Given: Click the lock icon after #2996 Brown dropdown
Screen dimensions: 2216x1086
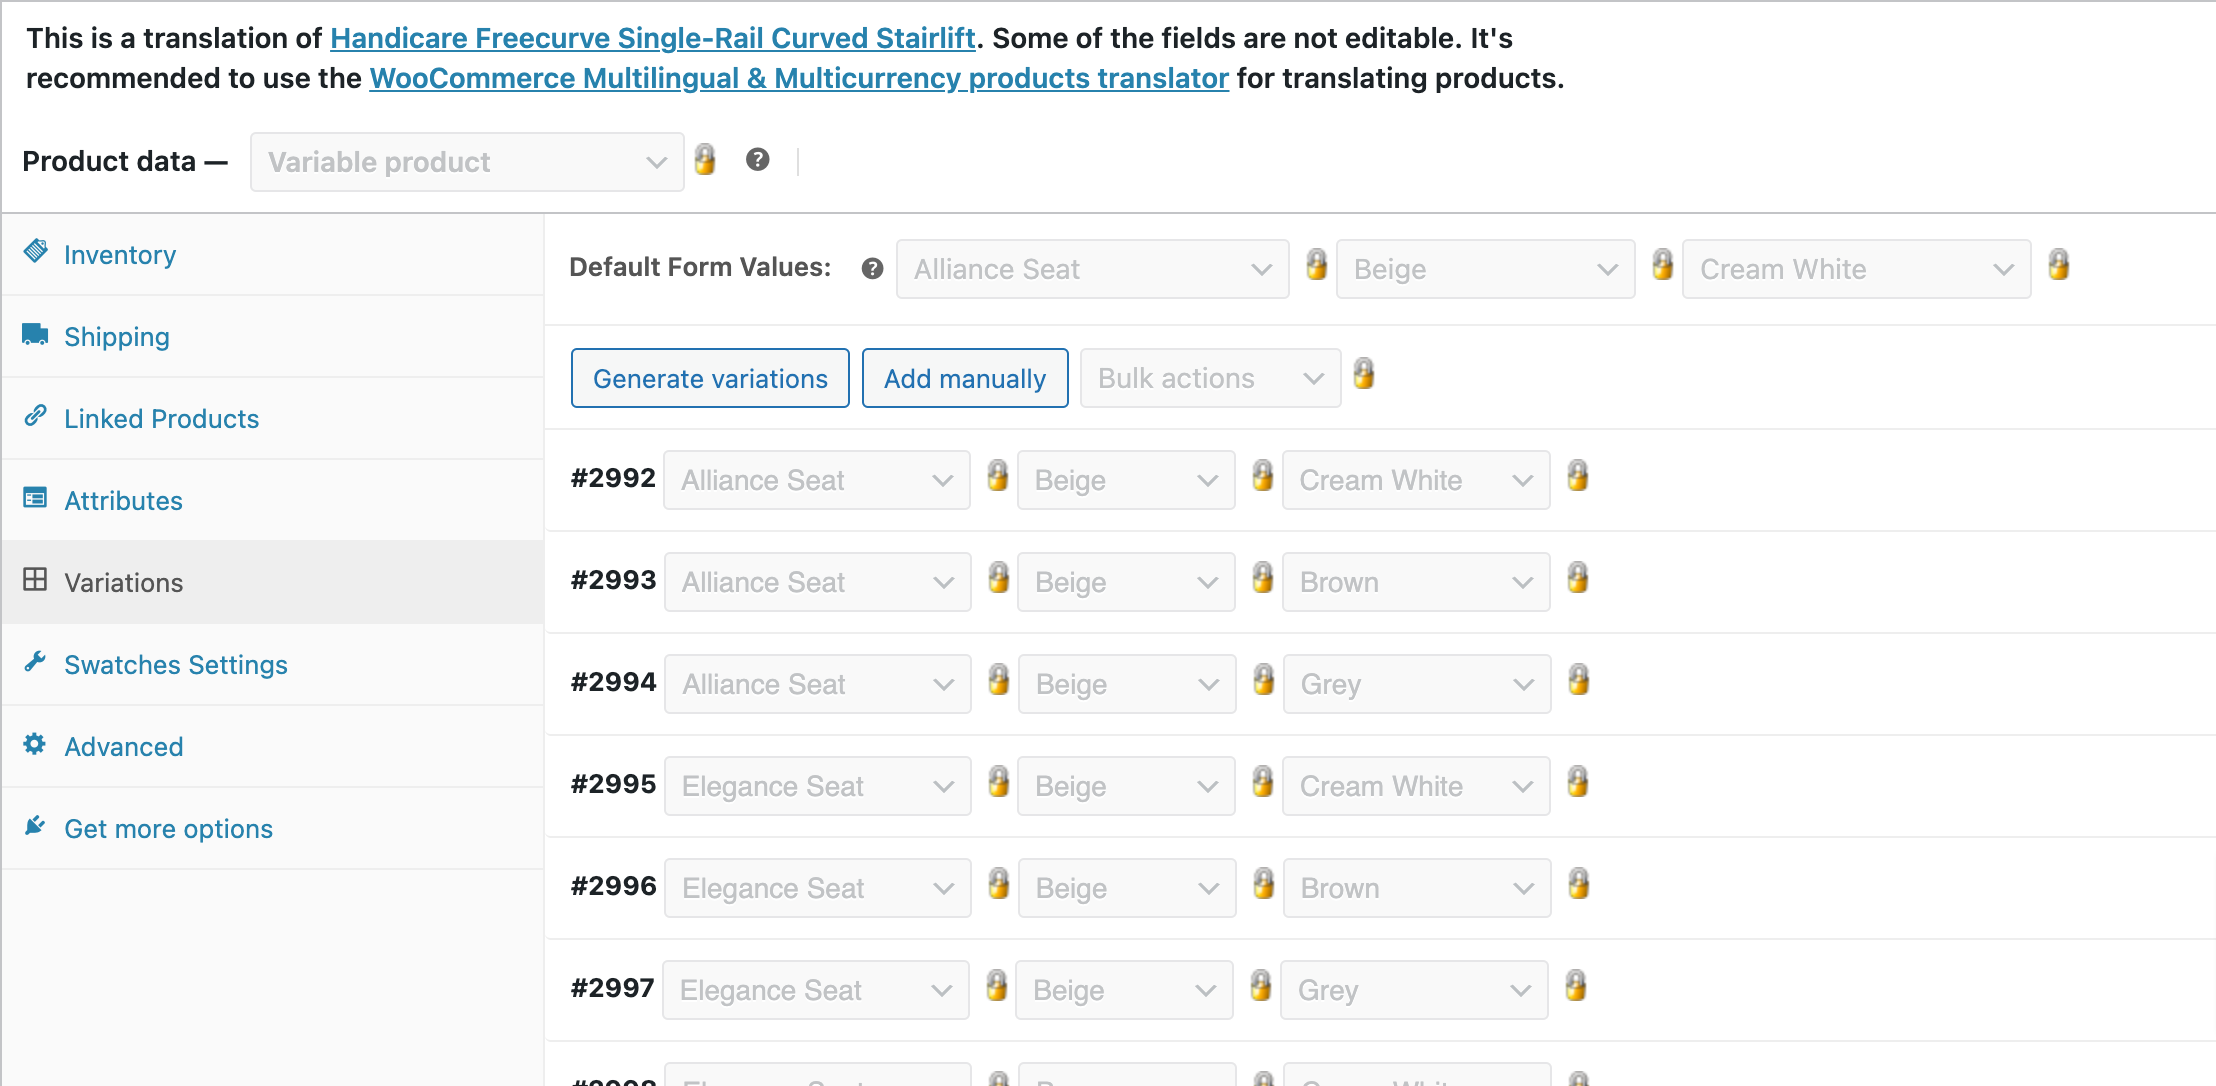Looking at the screenshot, I should tap(1579, 884).
